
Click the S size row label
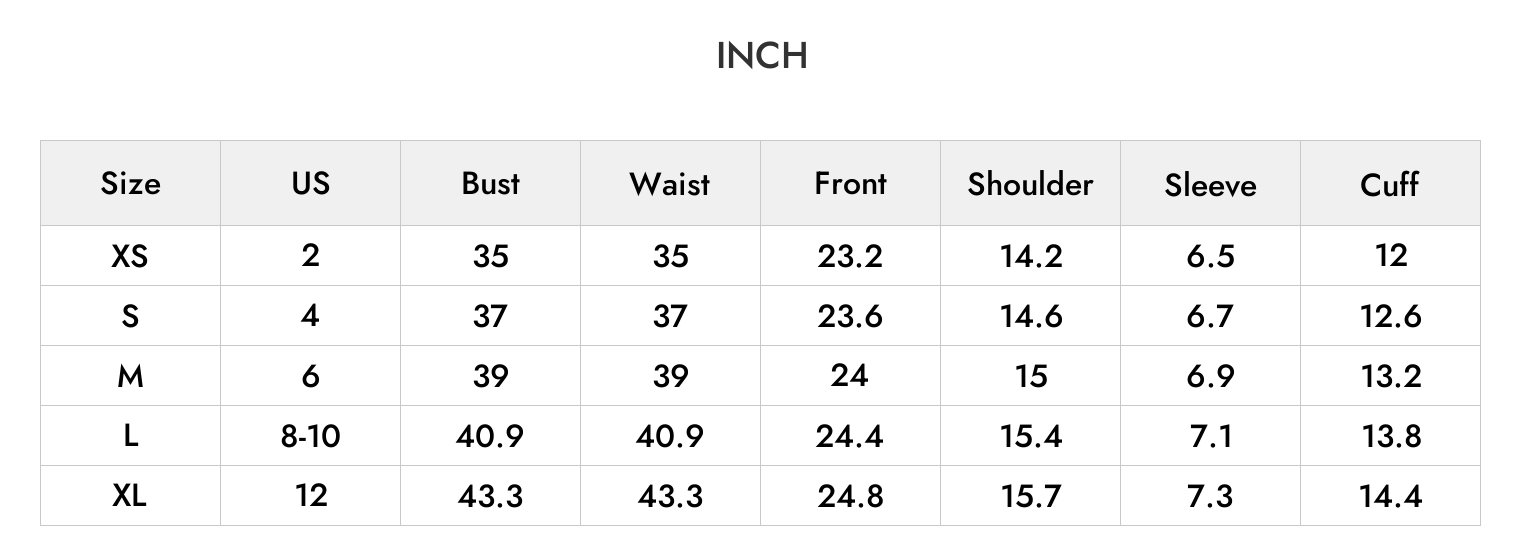[x=130, y=316]
